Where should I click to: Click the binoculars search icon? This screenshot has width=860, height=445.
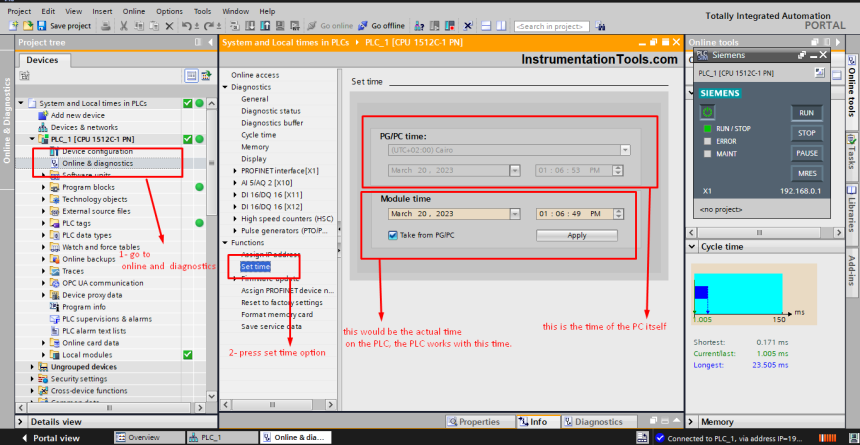601,26
